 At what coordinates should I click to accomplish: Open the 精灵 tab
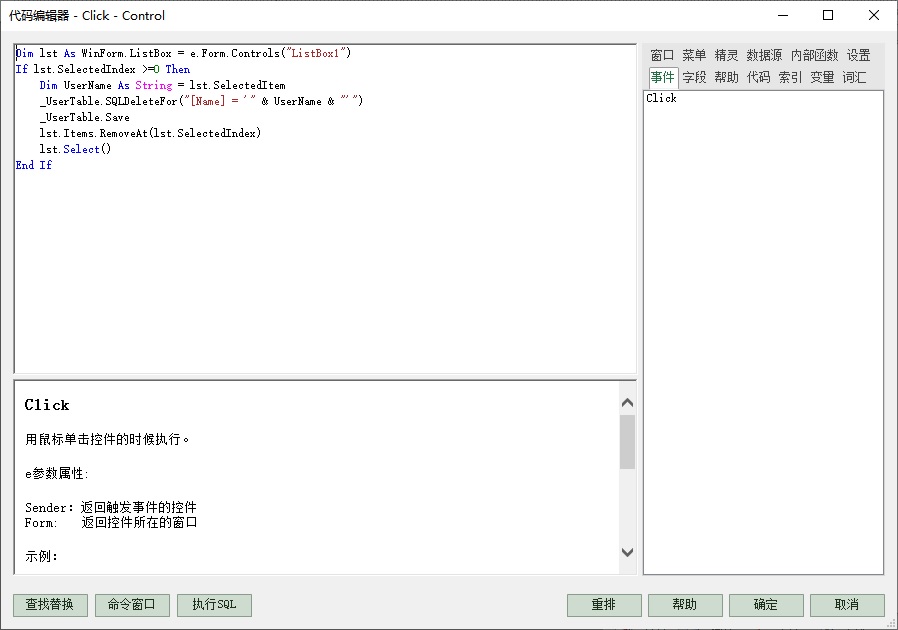point(726,55)
